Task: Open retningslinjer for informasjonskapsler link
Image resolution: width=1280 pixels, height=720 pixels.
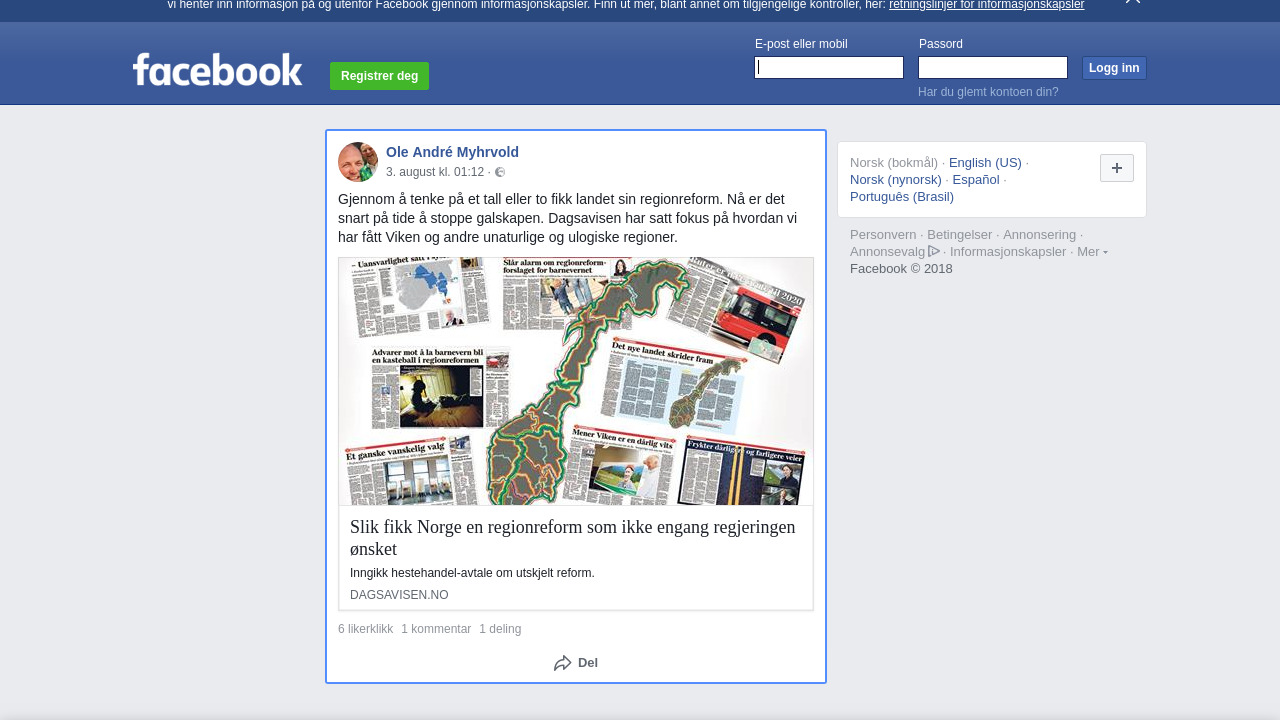Action: 986,5
